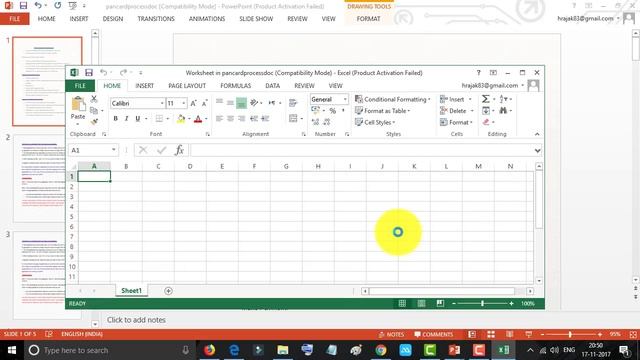Open the General number format dropdown
The height and width of the screenshot is (360, 640).
point(345,99)
